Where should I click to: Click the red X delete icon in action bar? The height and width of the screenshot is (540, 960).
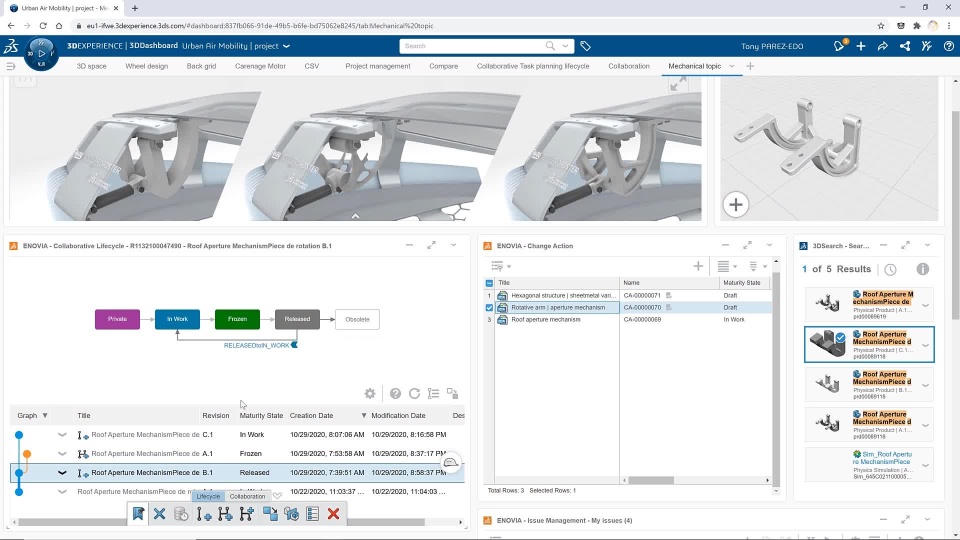[x=334, y=514]
